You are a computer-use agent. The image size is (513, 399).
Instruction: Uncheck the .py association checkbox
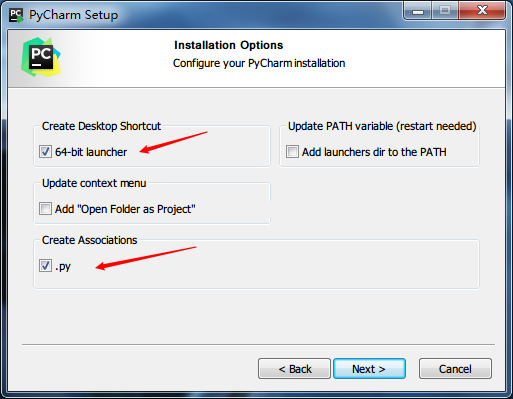[45, 266]
